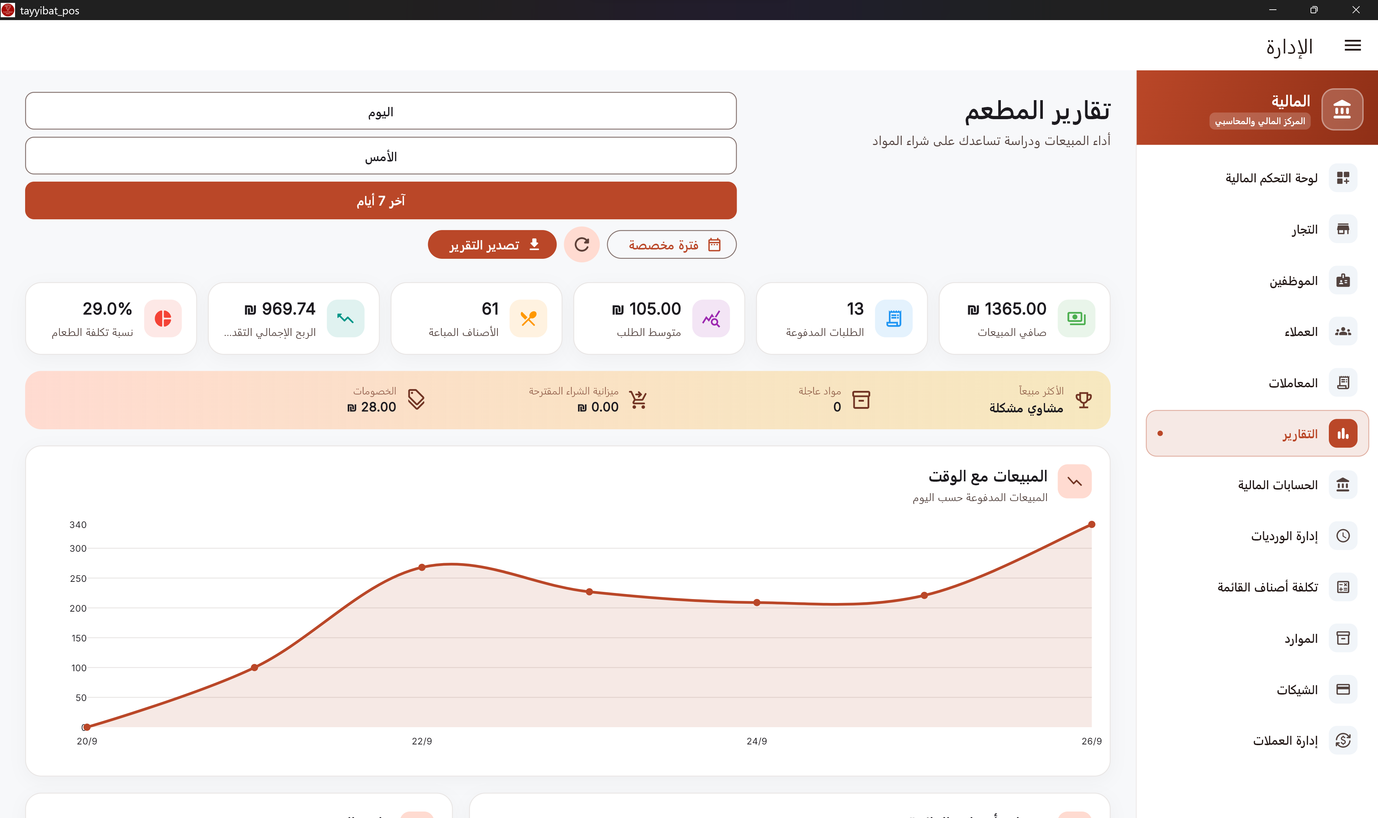Click the 26/9 peak data point on chart

tap(1091, 524)
